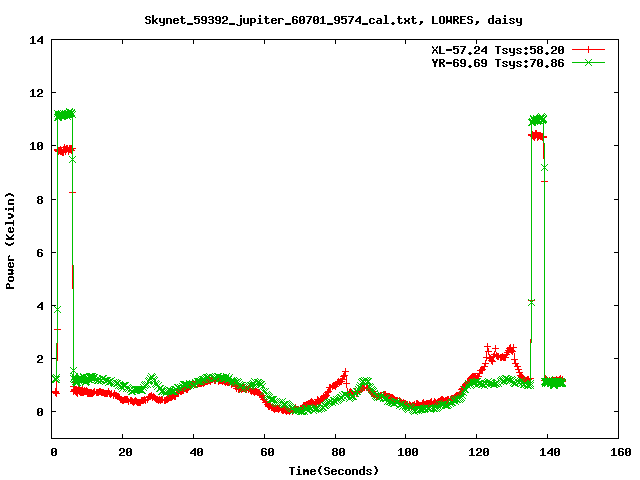The width and height of the screenshot is (640, 480).
Task: Click the red plateau top of the first calibration spike
Action: [65, 150]
